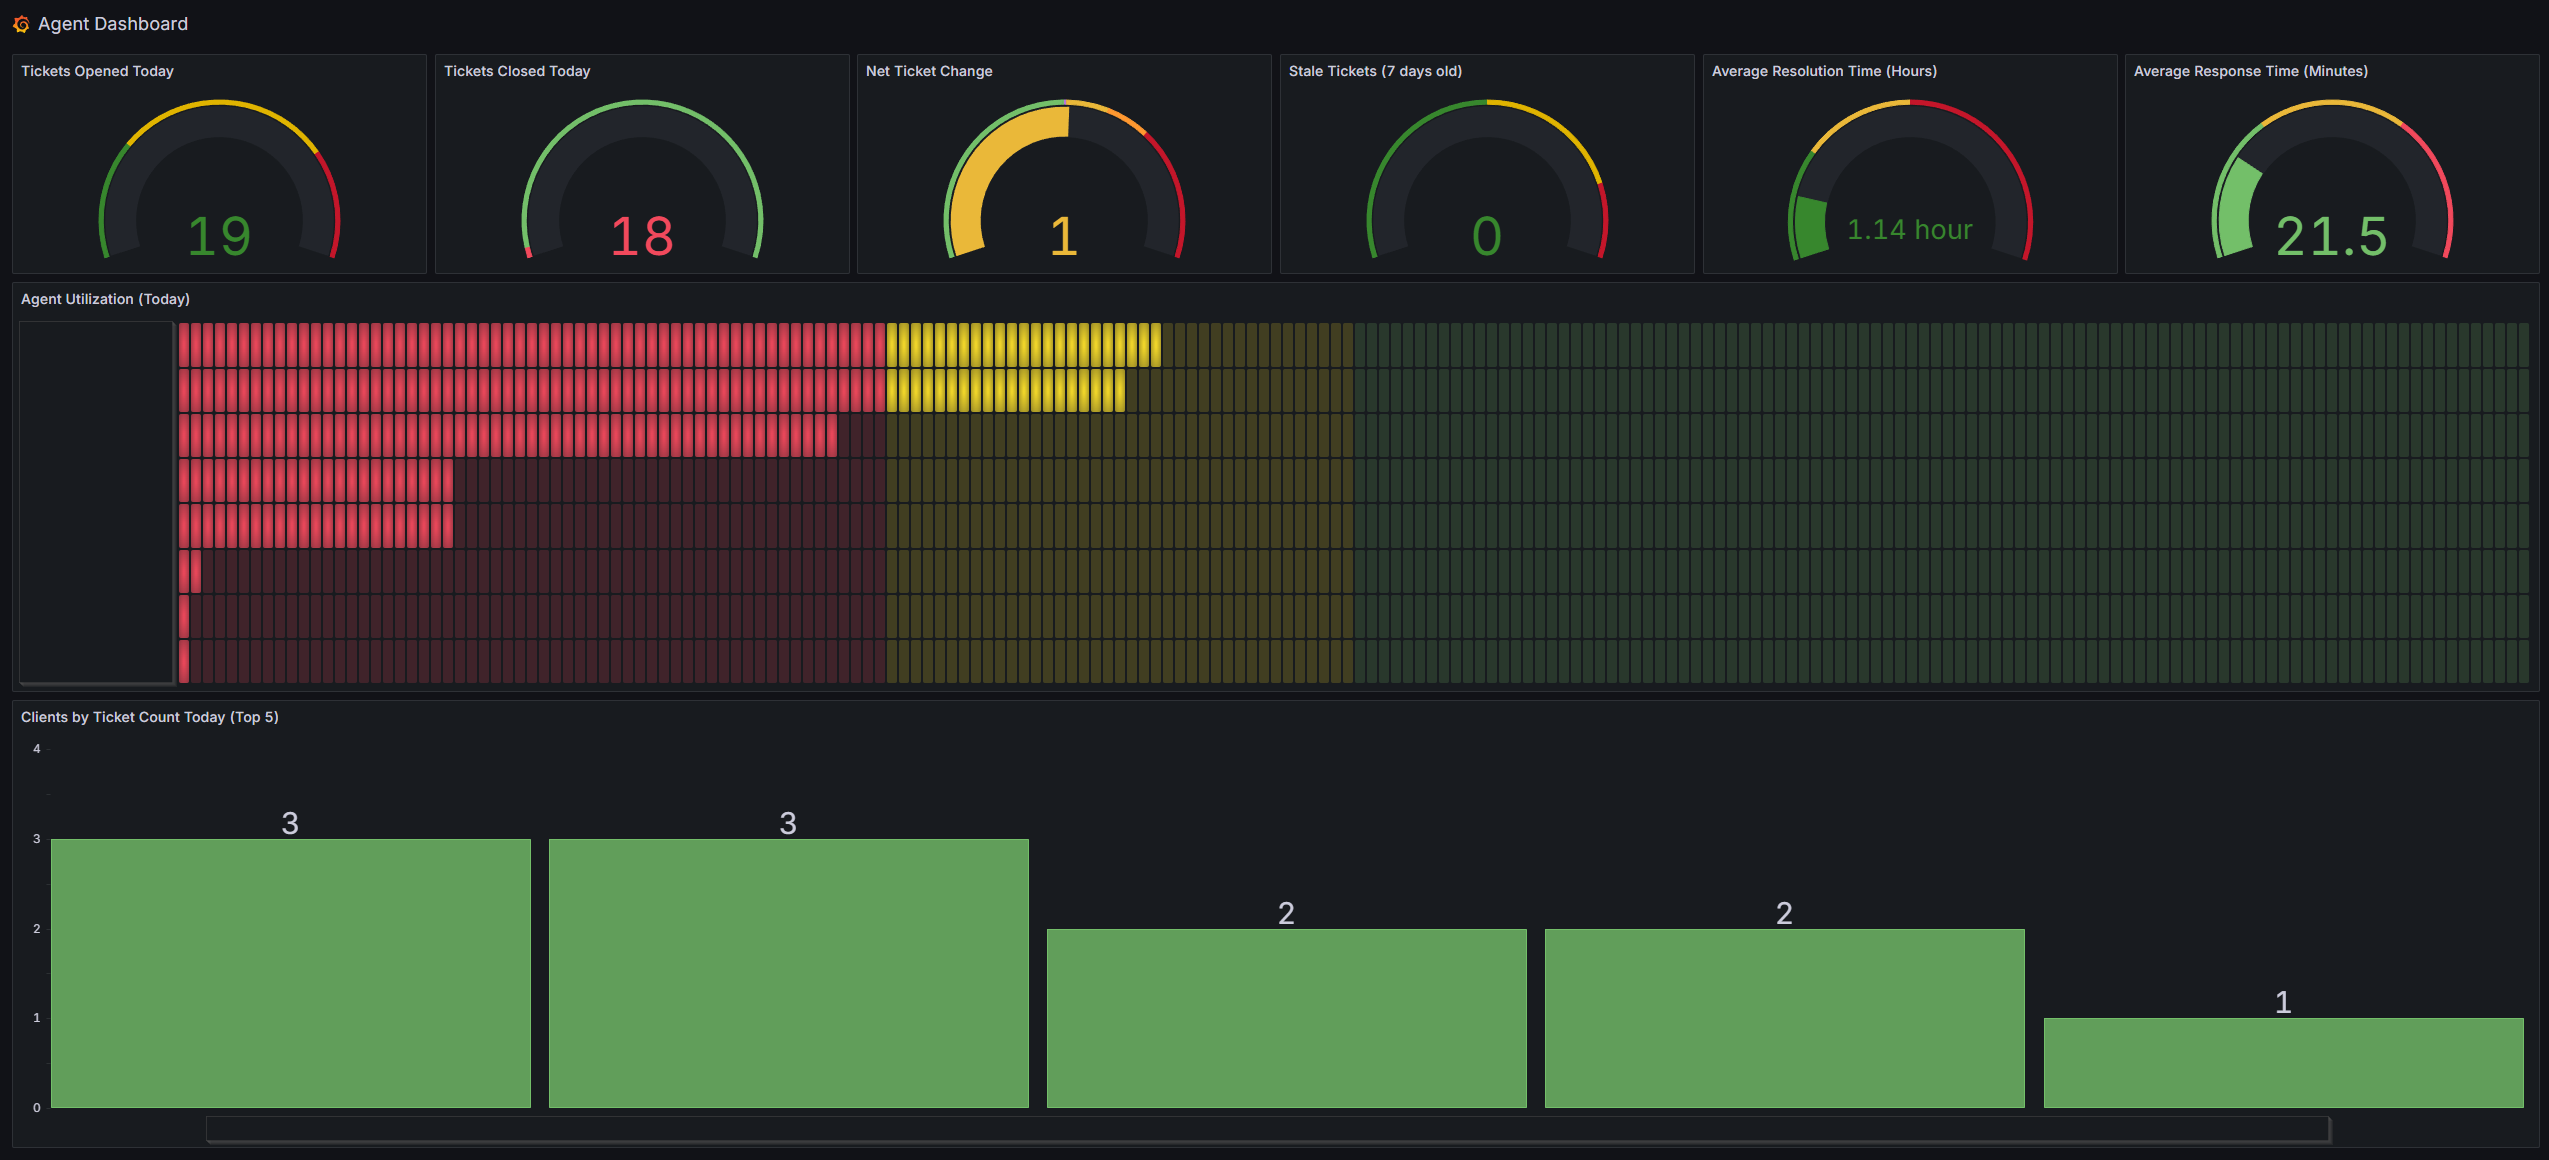Click the Grafana logo icon
Image resolution: width=2549 pixels, height=1160 pixels.
[x=21, y=23]
